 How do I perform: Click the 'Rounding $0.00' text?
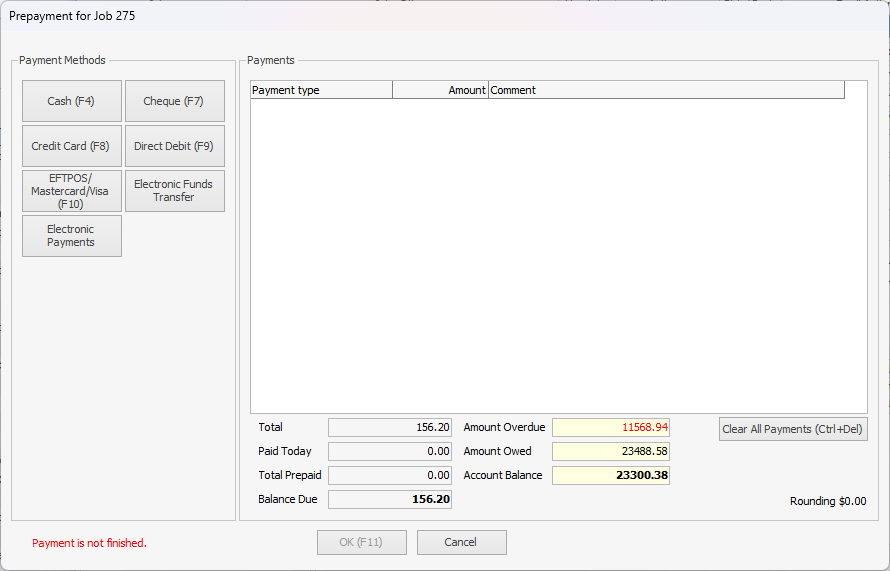coord(828,501)
